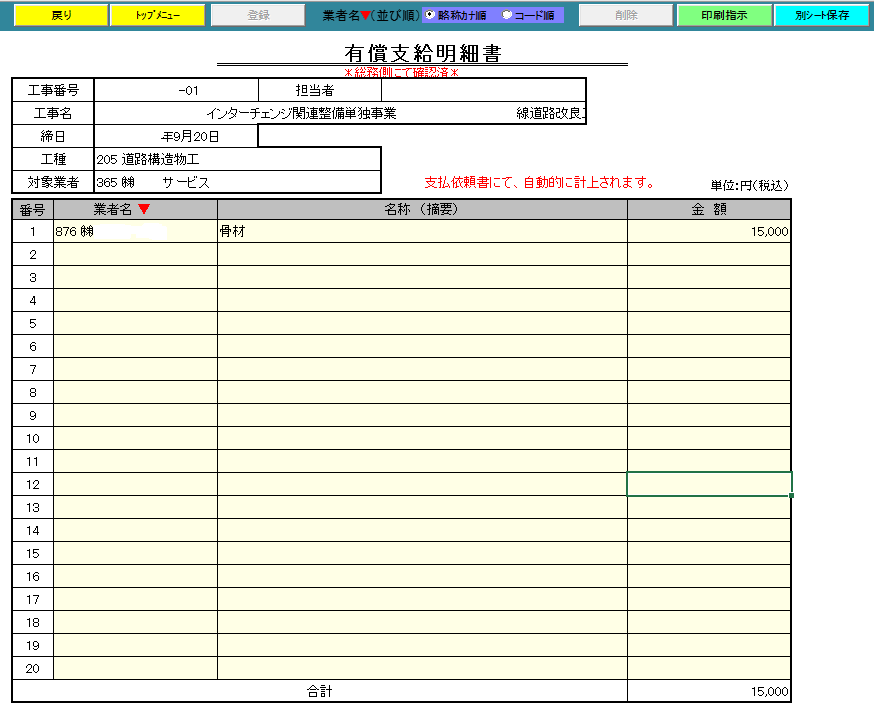
Task: Click the cyan 別シート保存 save button
Action: (822, 16)
